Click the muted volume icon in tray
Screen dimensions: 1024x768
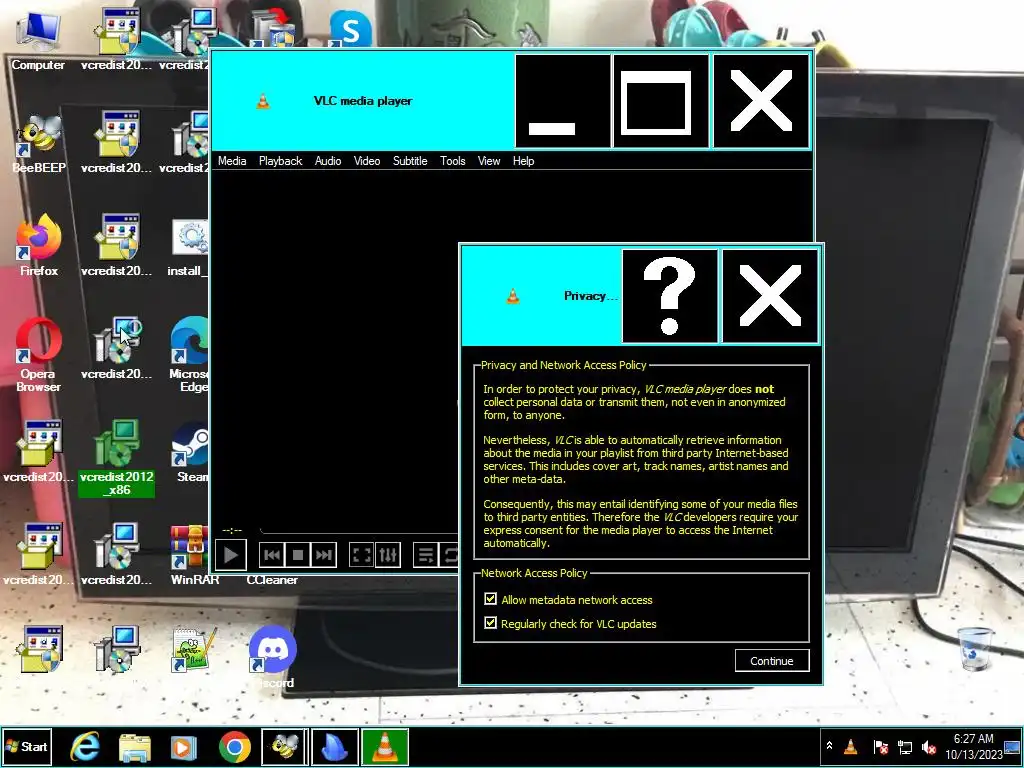929,746
